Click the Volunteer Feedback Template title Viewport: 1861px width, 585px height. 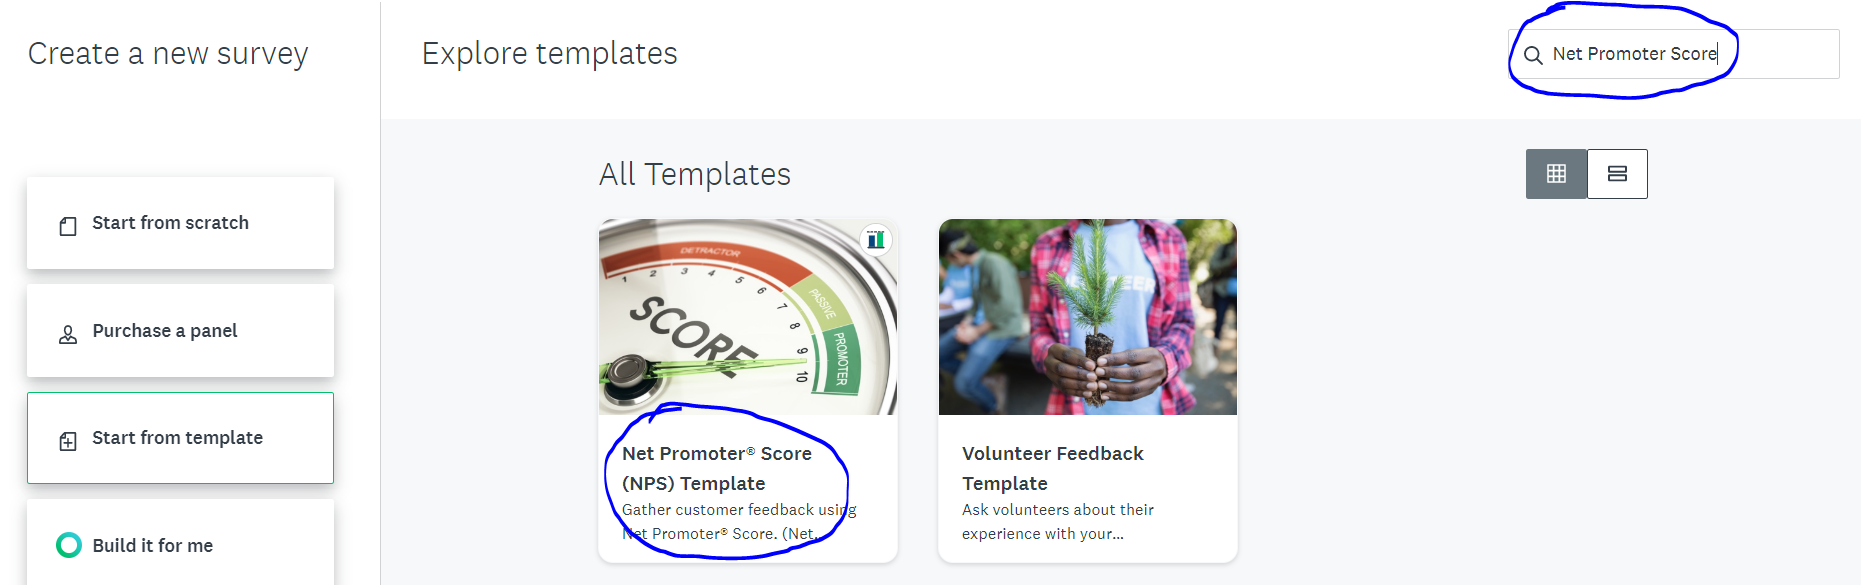(1052, 468)
